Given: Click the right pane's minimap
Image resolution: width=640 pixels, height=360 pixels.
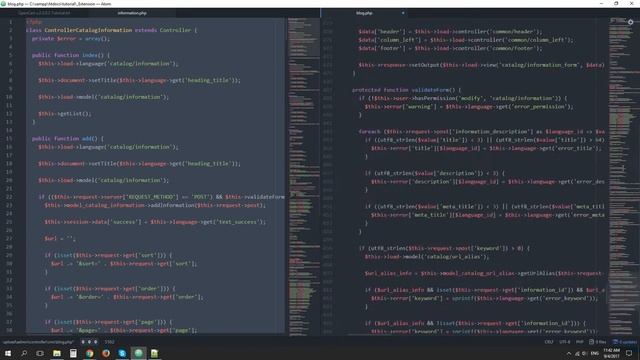Looking at the screenshot, I should (x=624, y=176).
